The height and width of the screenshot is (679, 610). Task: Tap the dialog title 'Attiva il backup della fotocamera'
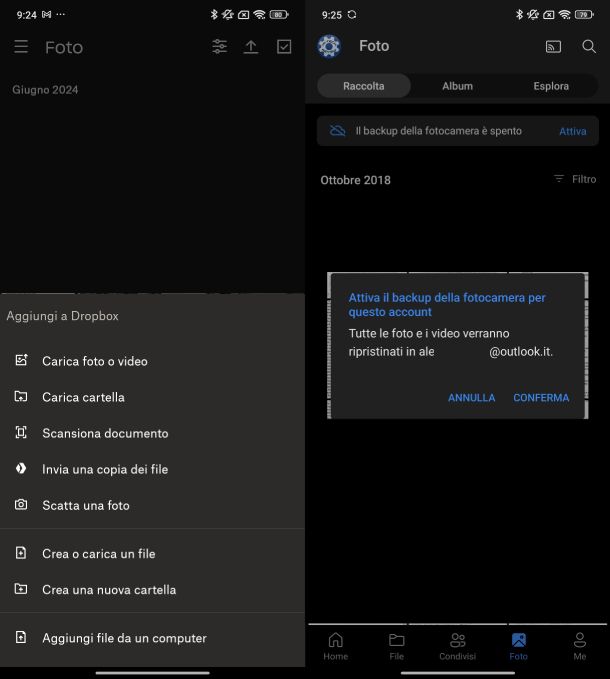[x=447, y=305]
